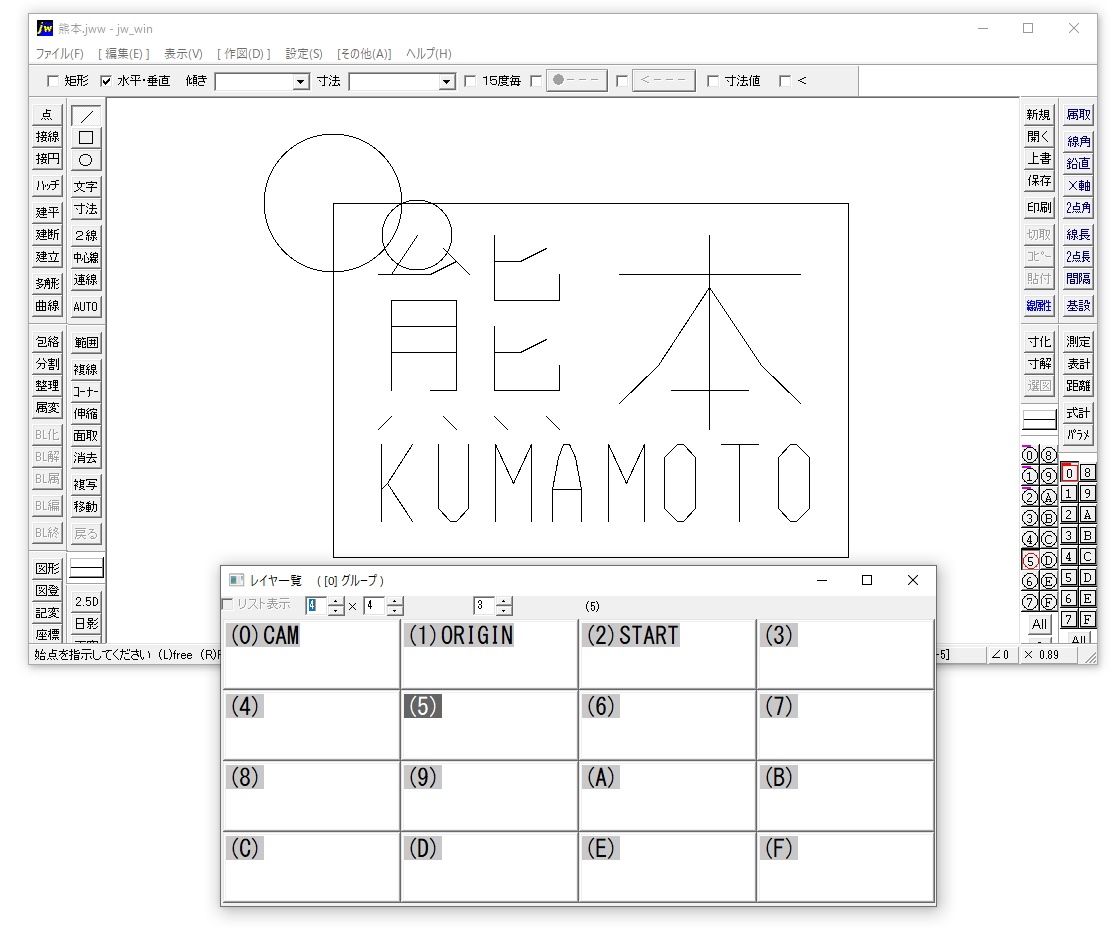The image size is (1117, 937).
Task: Click the 消去 erase tool
Action: 86,458
